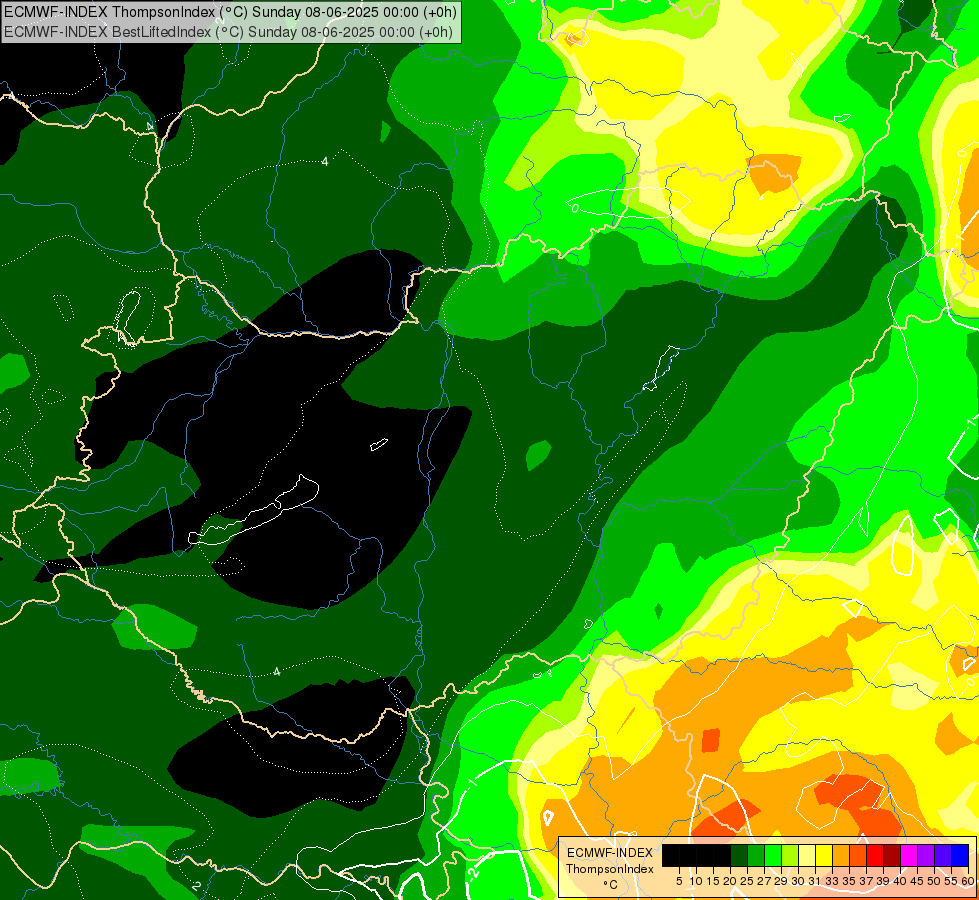This screenshot has width=979, height=900.
Task: Pick the purple 45-50 legend swatch
Action: 926,855
